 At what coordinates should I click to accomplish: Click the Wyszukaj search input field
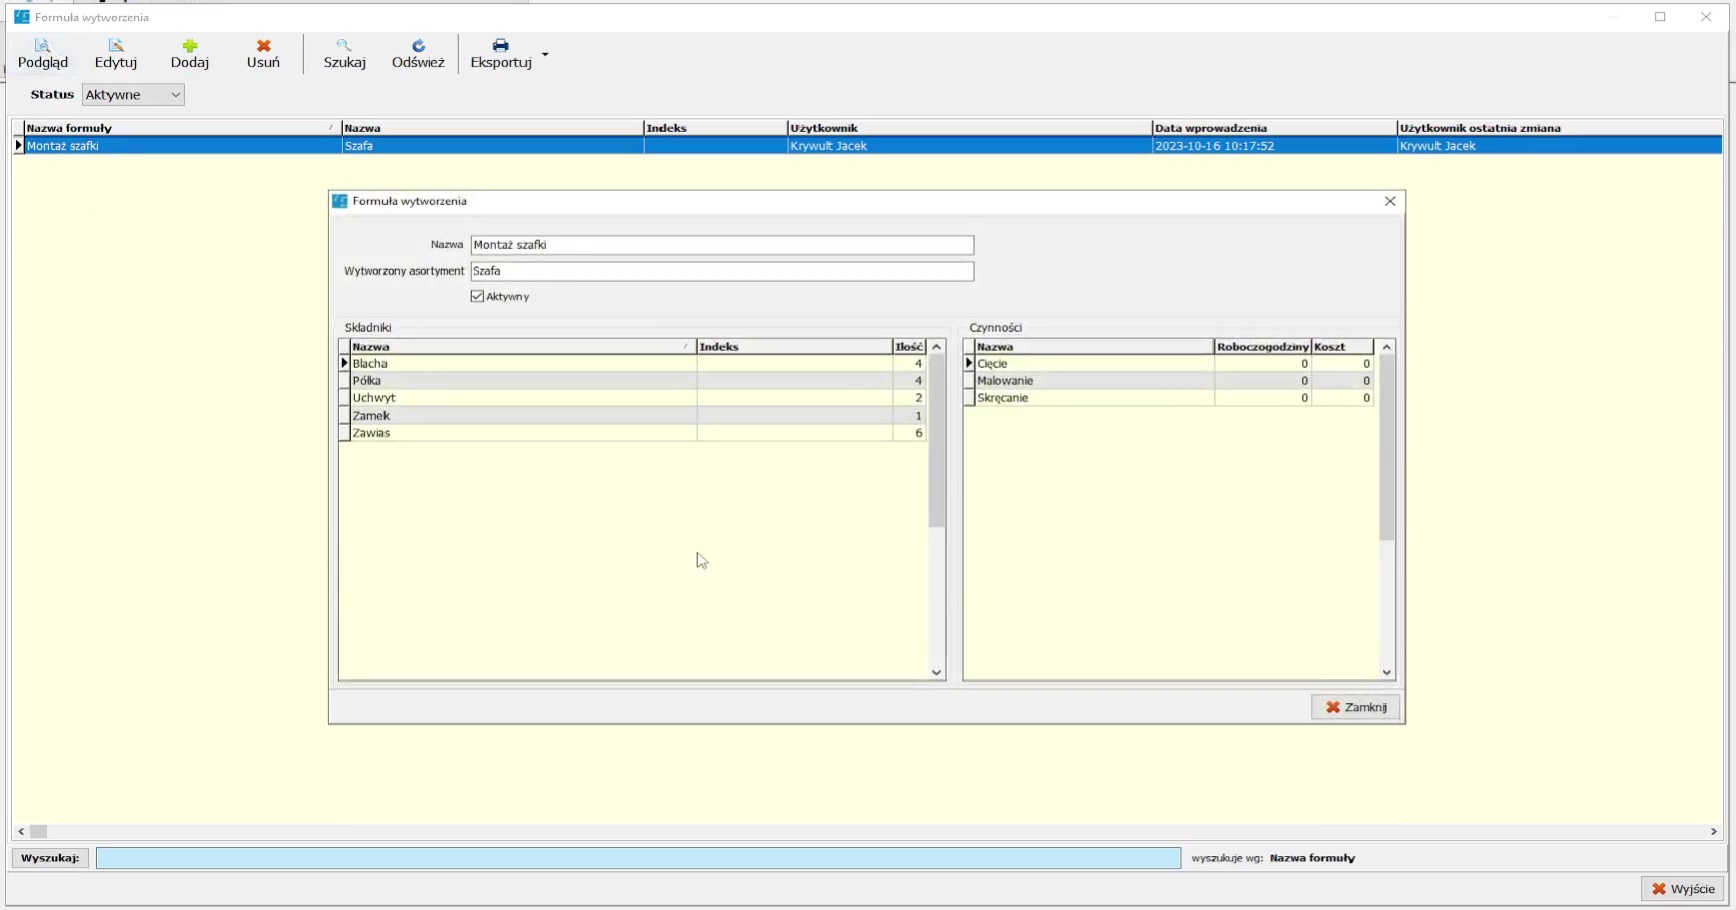click(x=638, y=858)
